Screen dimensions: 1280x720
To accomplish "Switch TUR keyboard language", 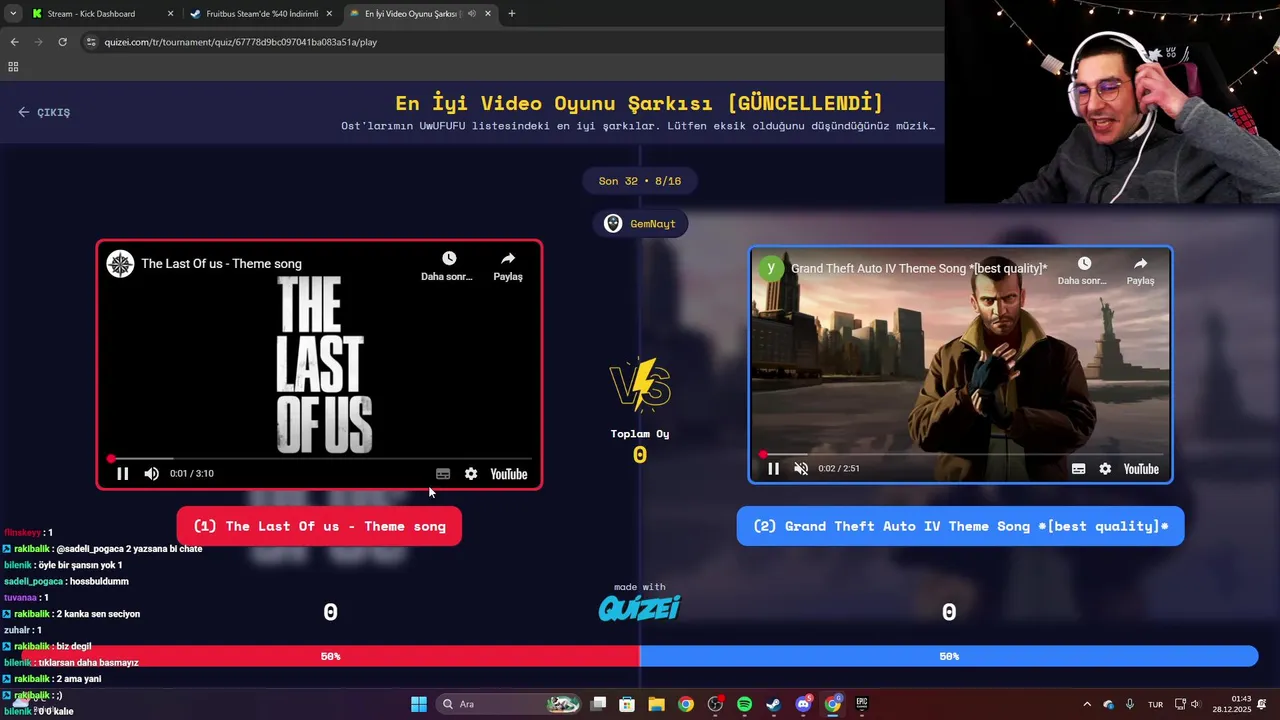I will [x=1155, y=704].
